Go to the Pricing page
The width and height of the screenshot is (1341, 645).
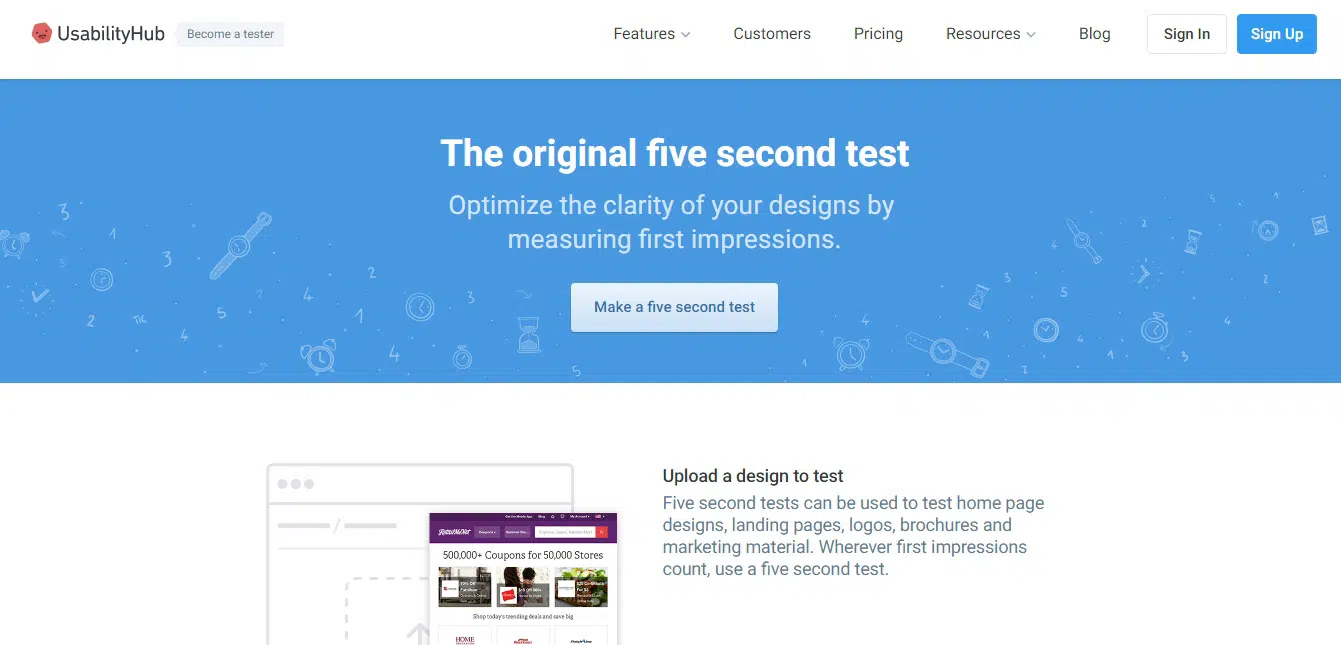pos(878,34)
